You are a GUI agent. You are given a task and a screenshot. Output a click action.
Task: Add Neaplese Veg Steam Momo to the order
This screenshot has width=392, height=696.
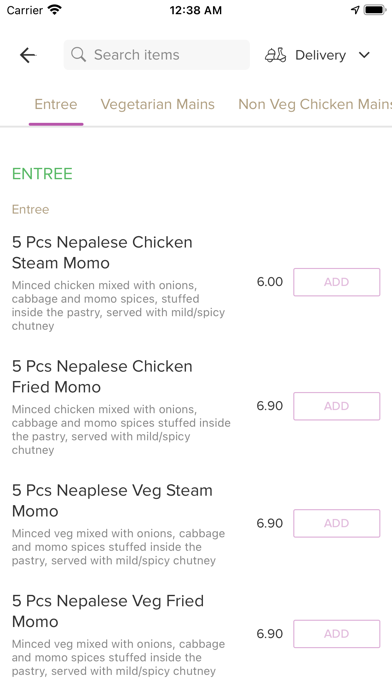coord(337,523)
